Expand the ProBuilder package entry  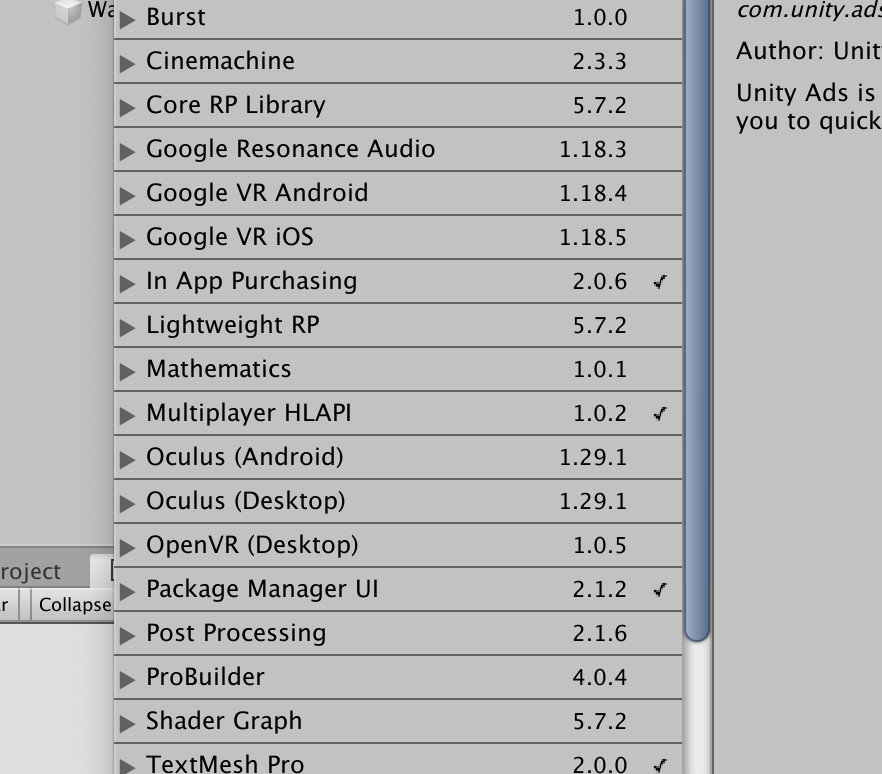tap(128, 678)
